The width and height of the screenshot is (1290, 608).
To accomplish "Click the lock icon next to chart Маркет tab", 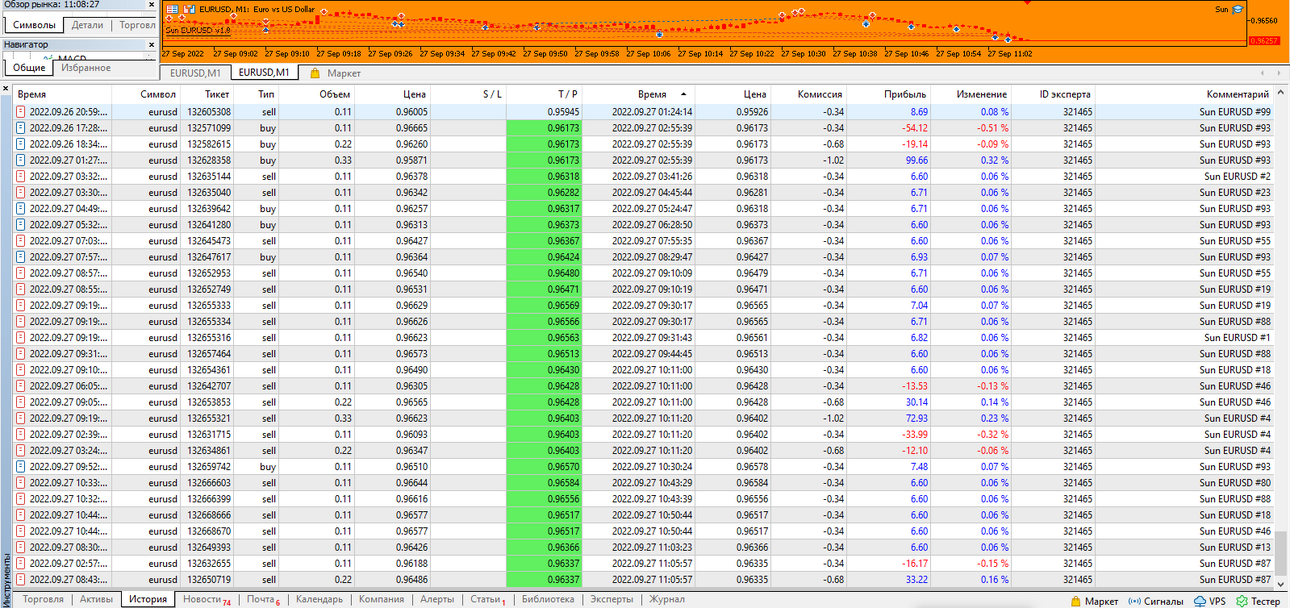I will pyautogui.click(x=315, y=73).
